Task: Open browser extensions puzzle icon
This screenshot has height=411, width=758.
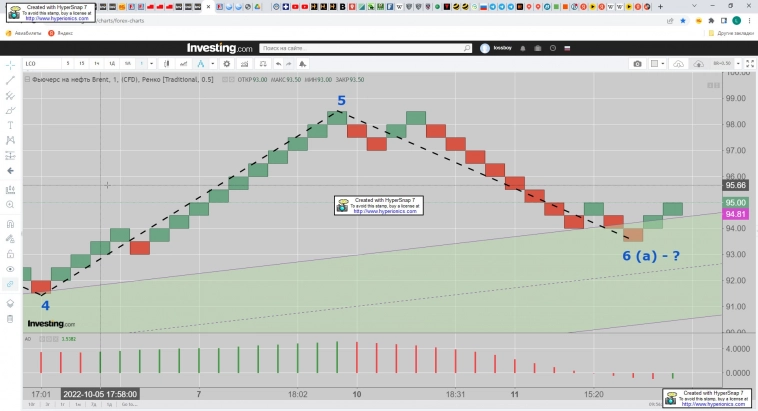Action: (711, 21)
